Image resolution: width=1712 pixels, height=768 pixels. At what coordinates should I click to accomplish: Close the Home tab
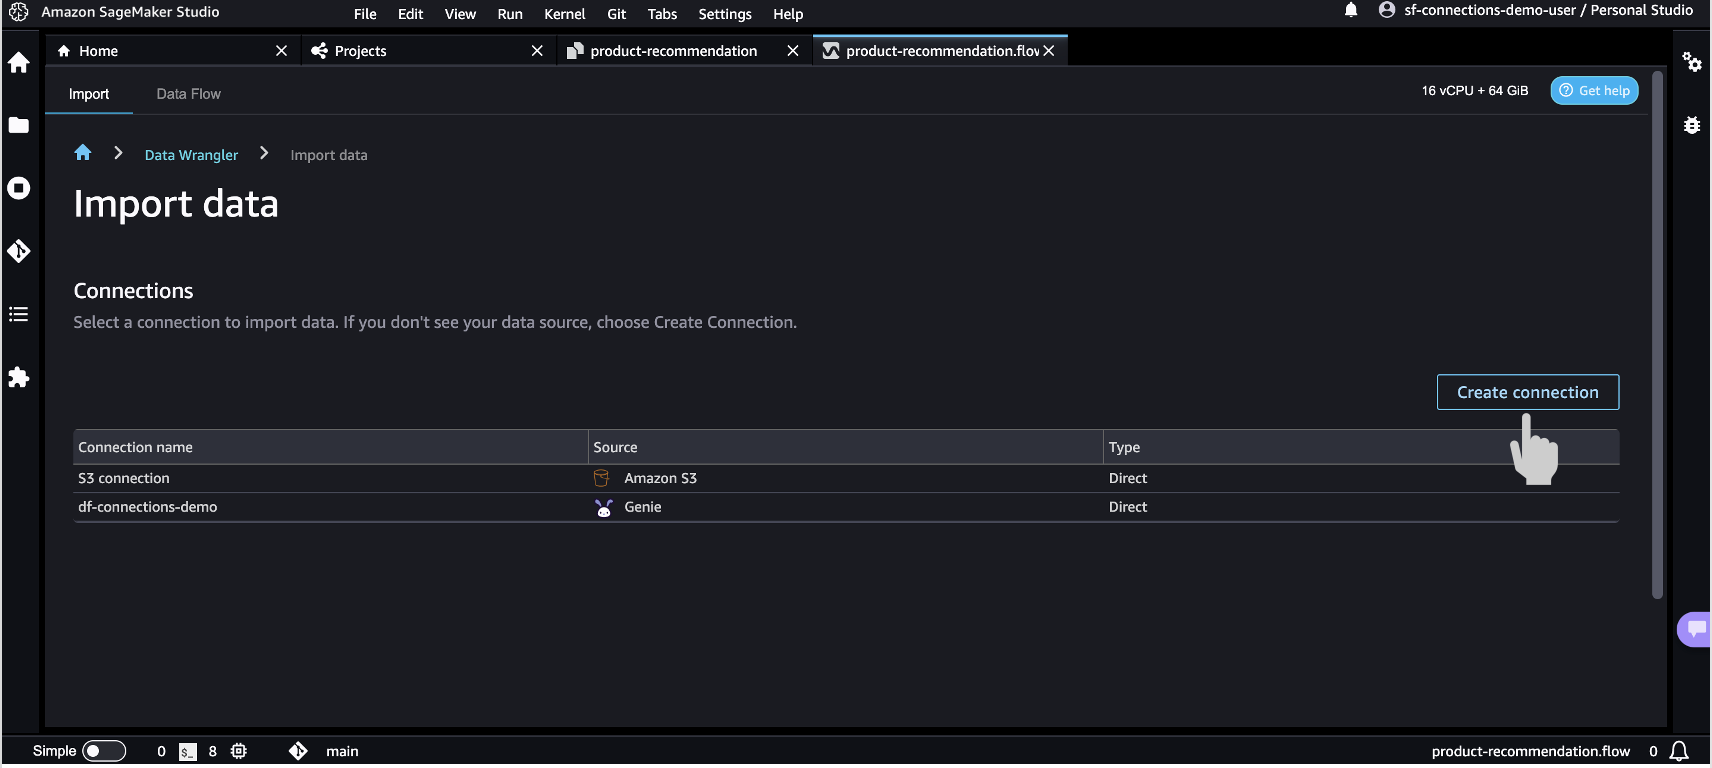281,51
